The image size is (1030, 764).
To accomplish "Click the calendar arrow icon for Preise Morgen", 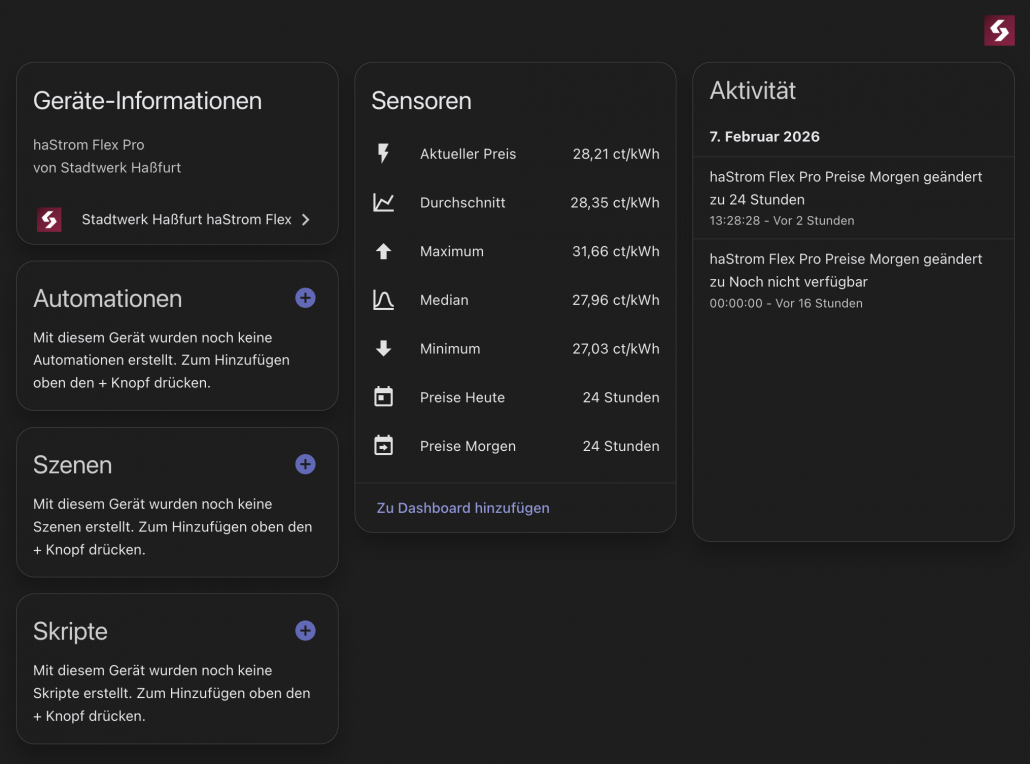I will pos(383,446).
